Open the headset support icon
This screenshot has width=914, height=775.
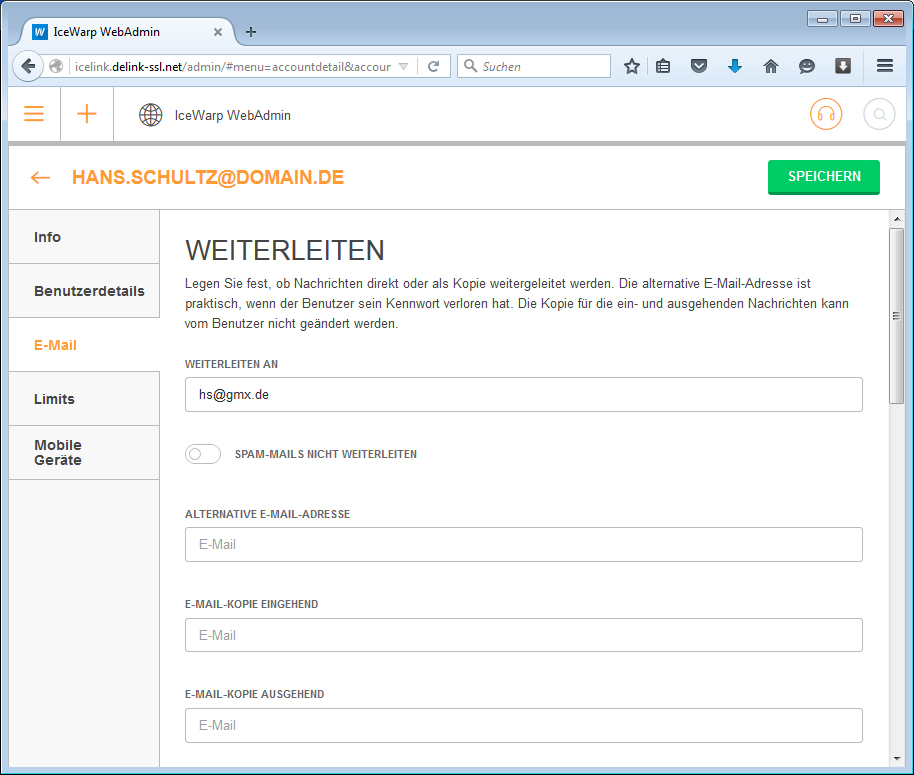pos(826,114)
